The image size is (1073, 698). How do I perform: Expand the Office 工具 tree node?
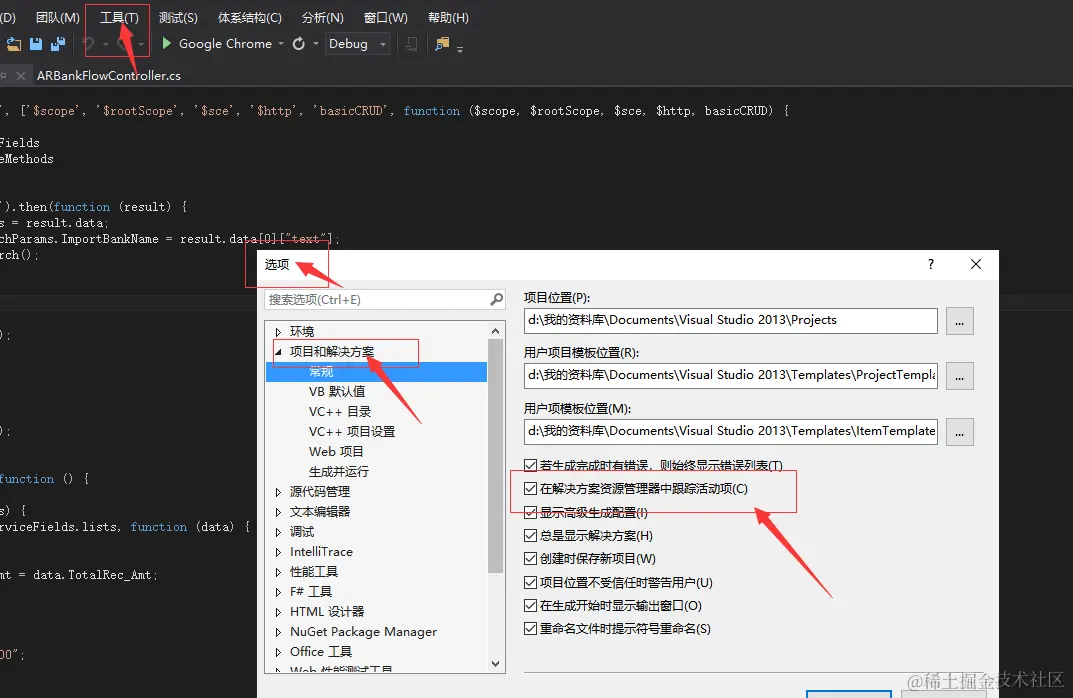point(279,652)
